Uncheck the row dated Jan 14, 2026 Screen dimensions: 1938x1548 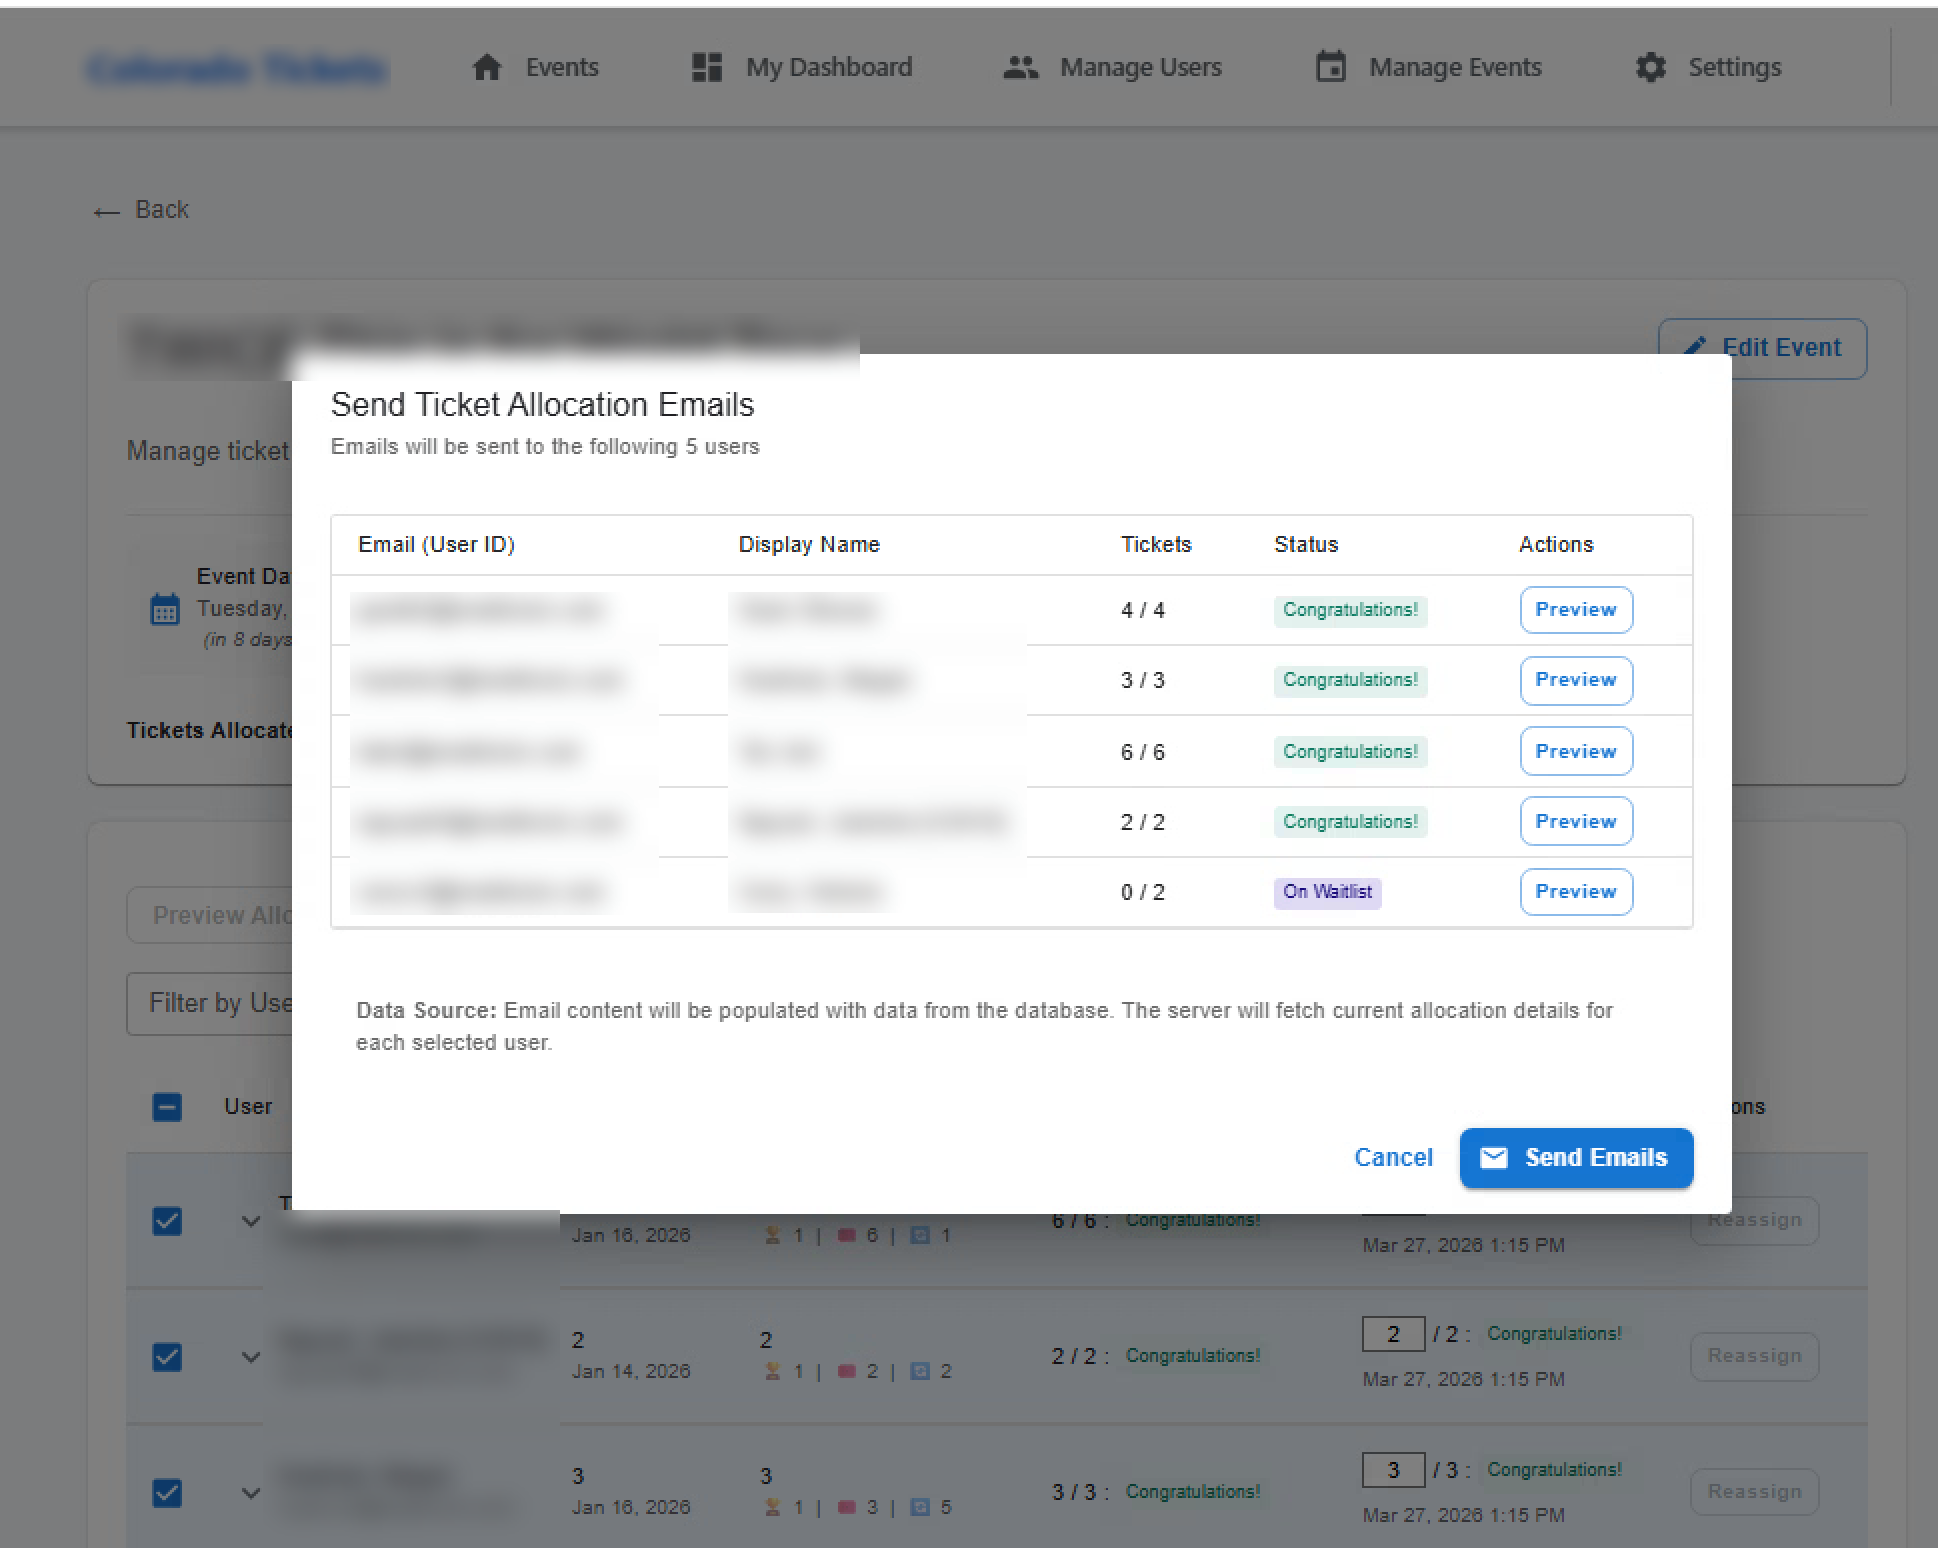point(167,1357)
